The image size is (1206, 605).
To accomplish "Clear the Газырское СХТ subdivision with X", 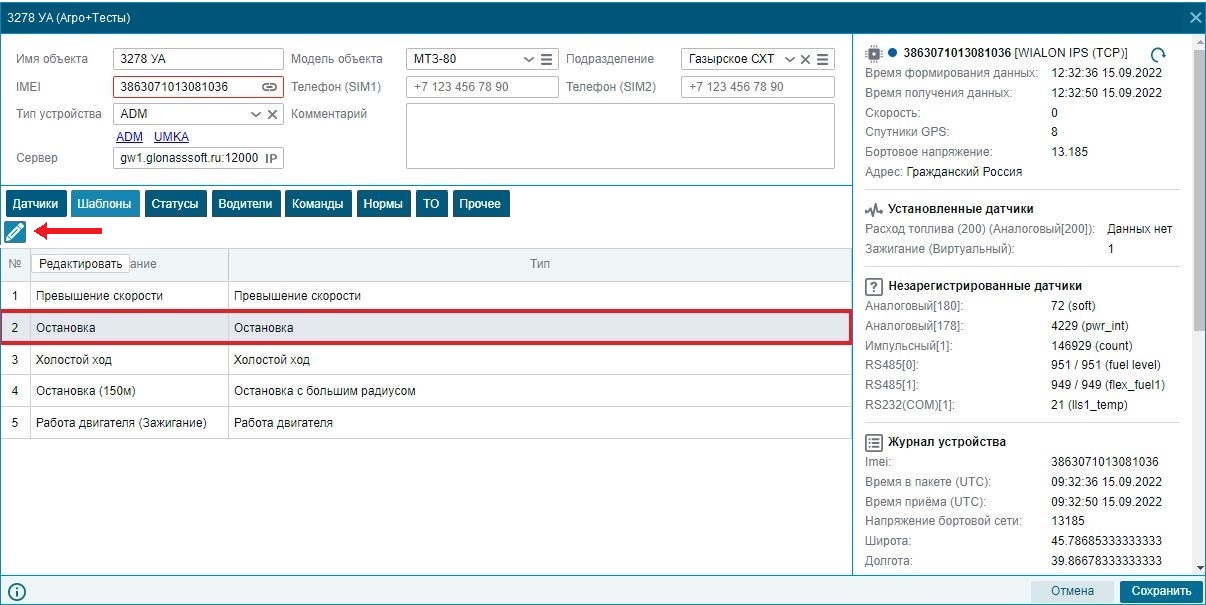I will 805,59.
